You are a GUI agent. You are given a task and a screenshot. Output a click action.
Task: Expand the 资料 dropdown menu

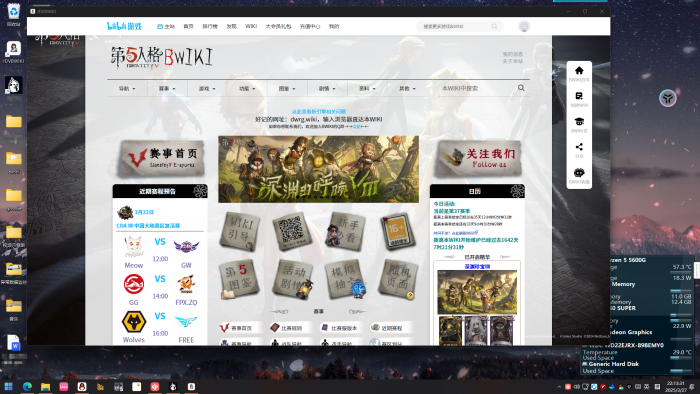(x=367, y=88)
